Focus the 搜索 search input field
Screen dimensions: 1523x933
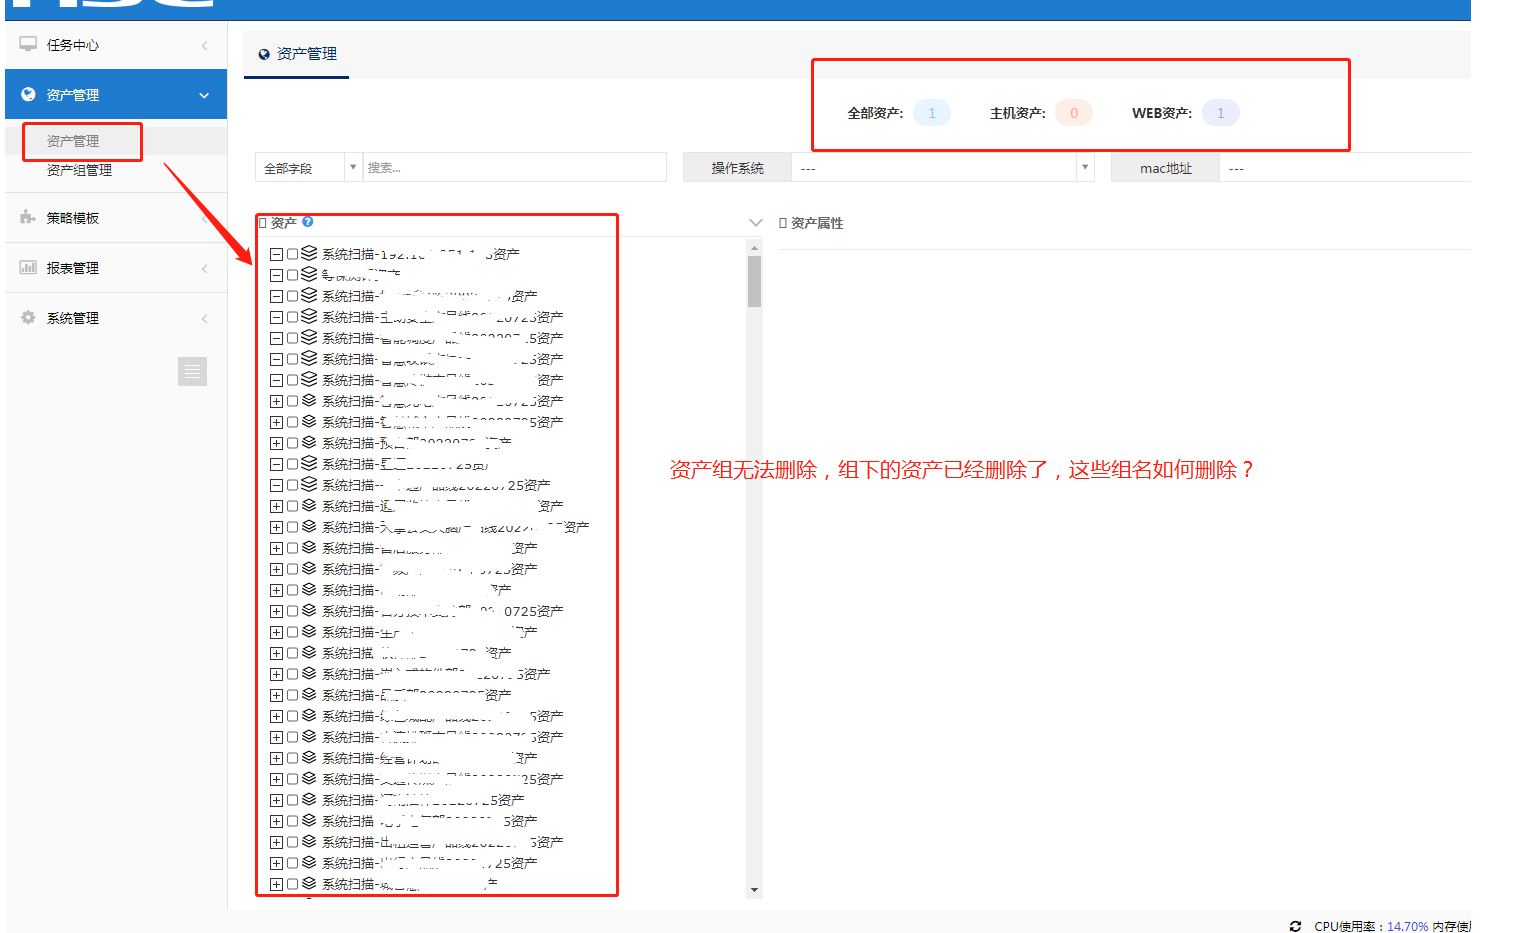(514, 168)
